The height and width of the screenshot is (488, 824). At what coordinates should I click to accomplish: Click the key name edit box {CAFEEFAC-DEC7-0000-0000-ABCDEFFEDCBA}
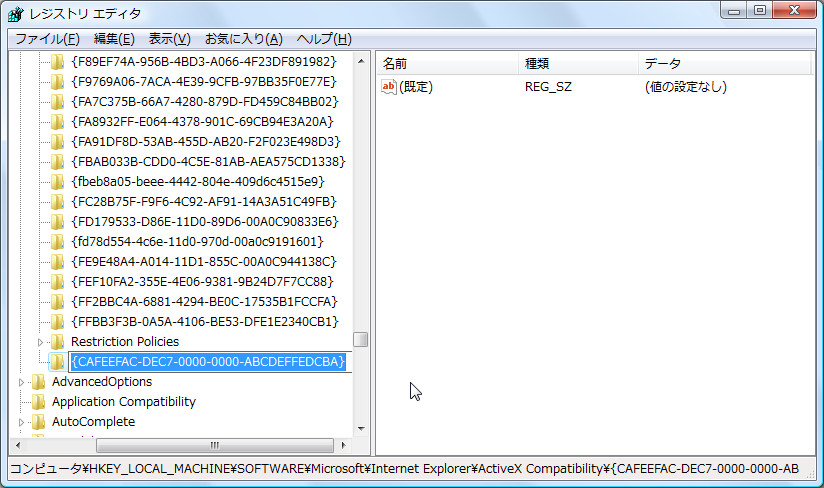(210, 361)
